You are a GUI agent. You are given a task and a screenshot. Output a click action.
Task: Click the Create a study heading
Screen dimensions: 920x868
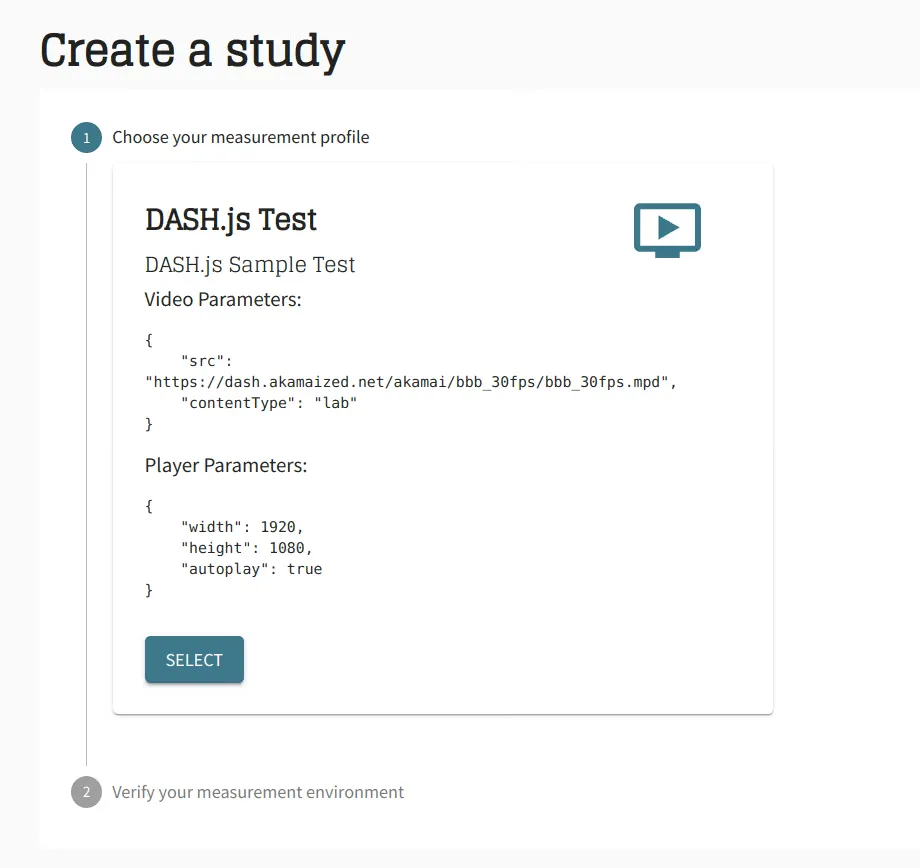click(192, 51)
